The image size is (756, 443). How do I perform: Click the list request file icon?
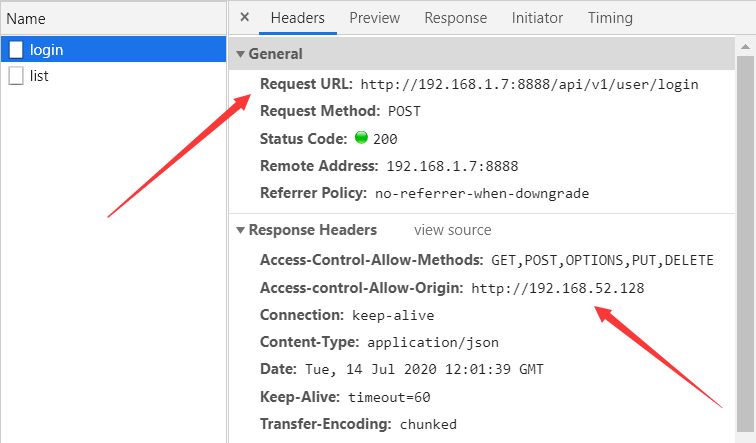[16, 76]
